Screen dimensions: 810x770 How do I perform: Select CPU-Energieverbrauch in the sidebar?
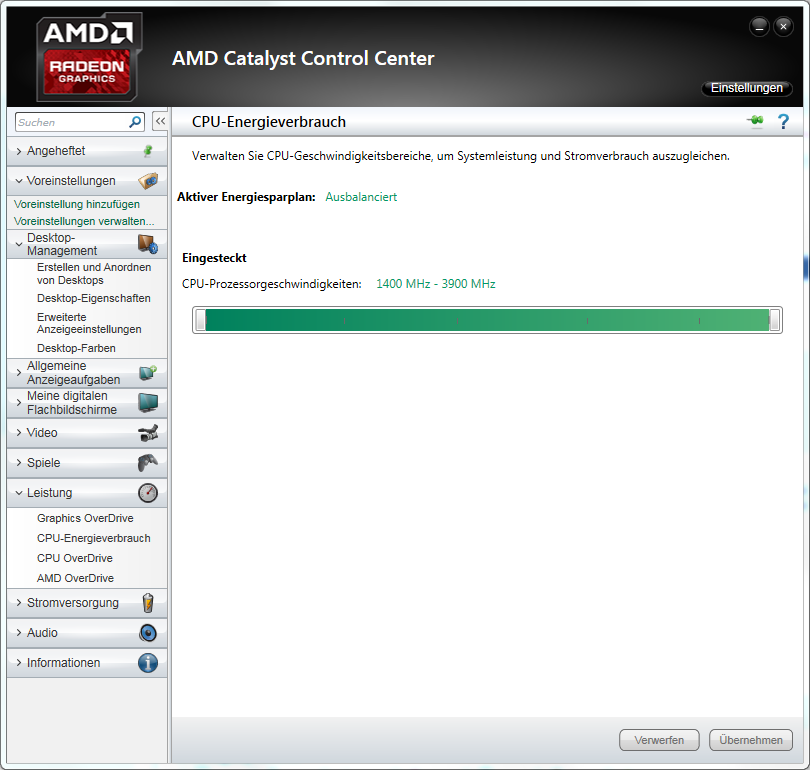pyautogui.click(x=94, y=538)
